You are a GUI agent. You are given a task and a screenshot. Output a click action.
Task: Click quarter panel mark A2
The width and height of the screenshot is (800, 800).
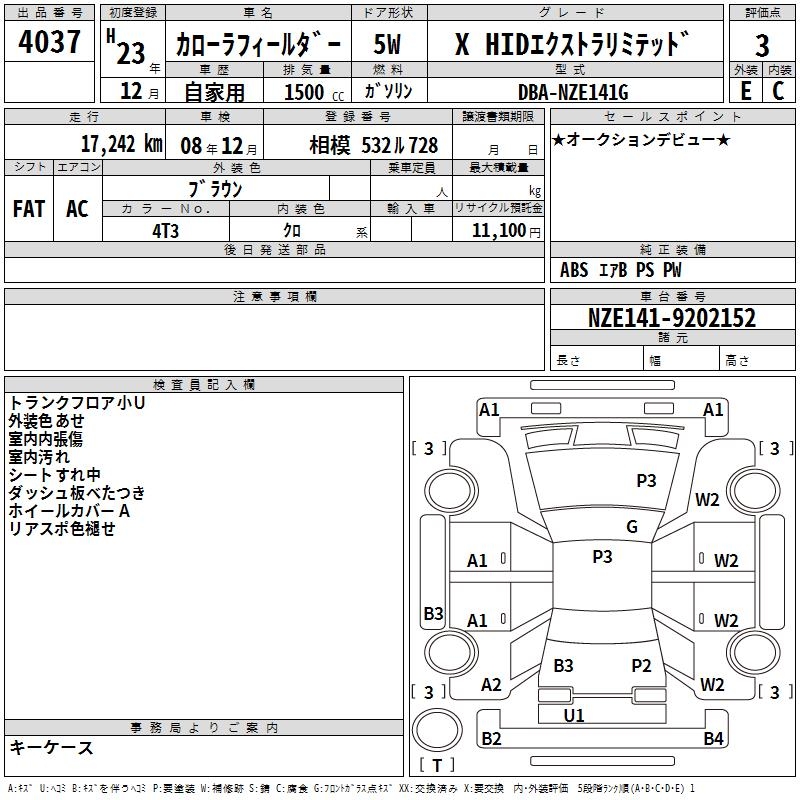coord(491,685)
